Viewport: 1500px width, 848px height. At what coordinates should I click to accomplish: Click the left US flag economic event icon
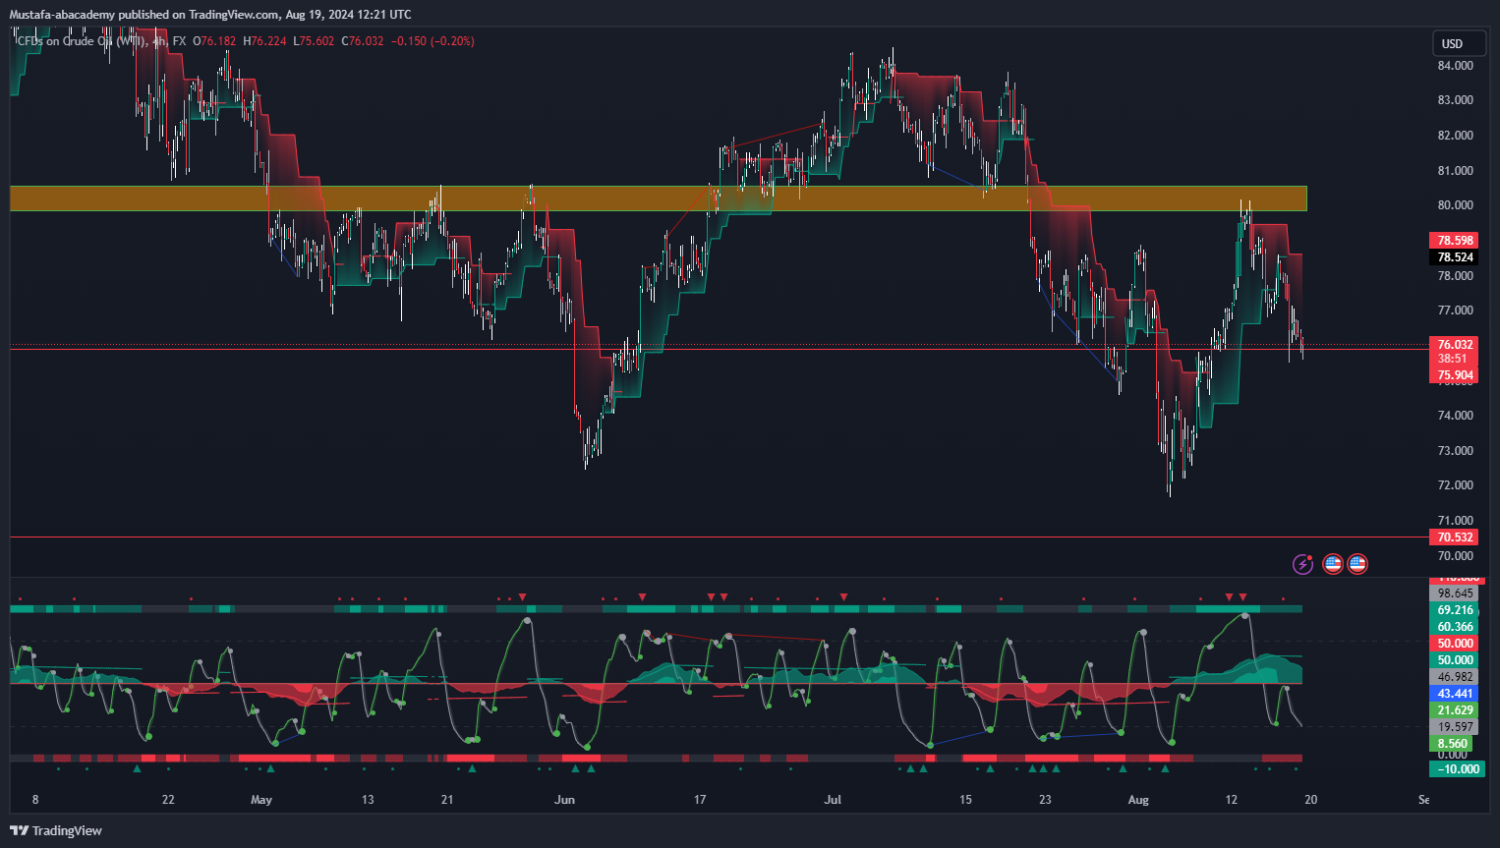pos(1333,564)
